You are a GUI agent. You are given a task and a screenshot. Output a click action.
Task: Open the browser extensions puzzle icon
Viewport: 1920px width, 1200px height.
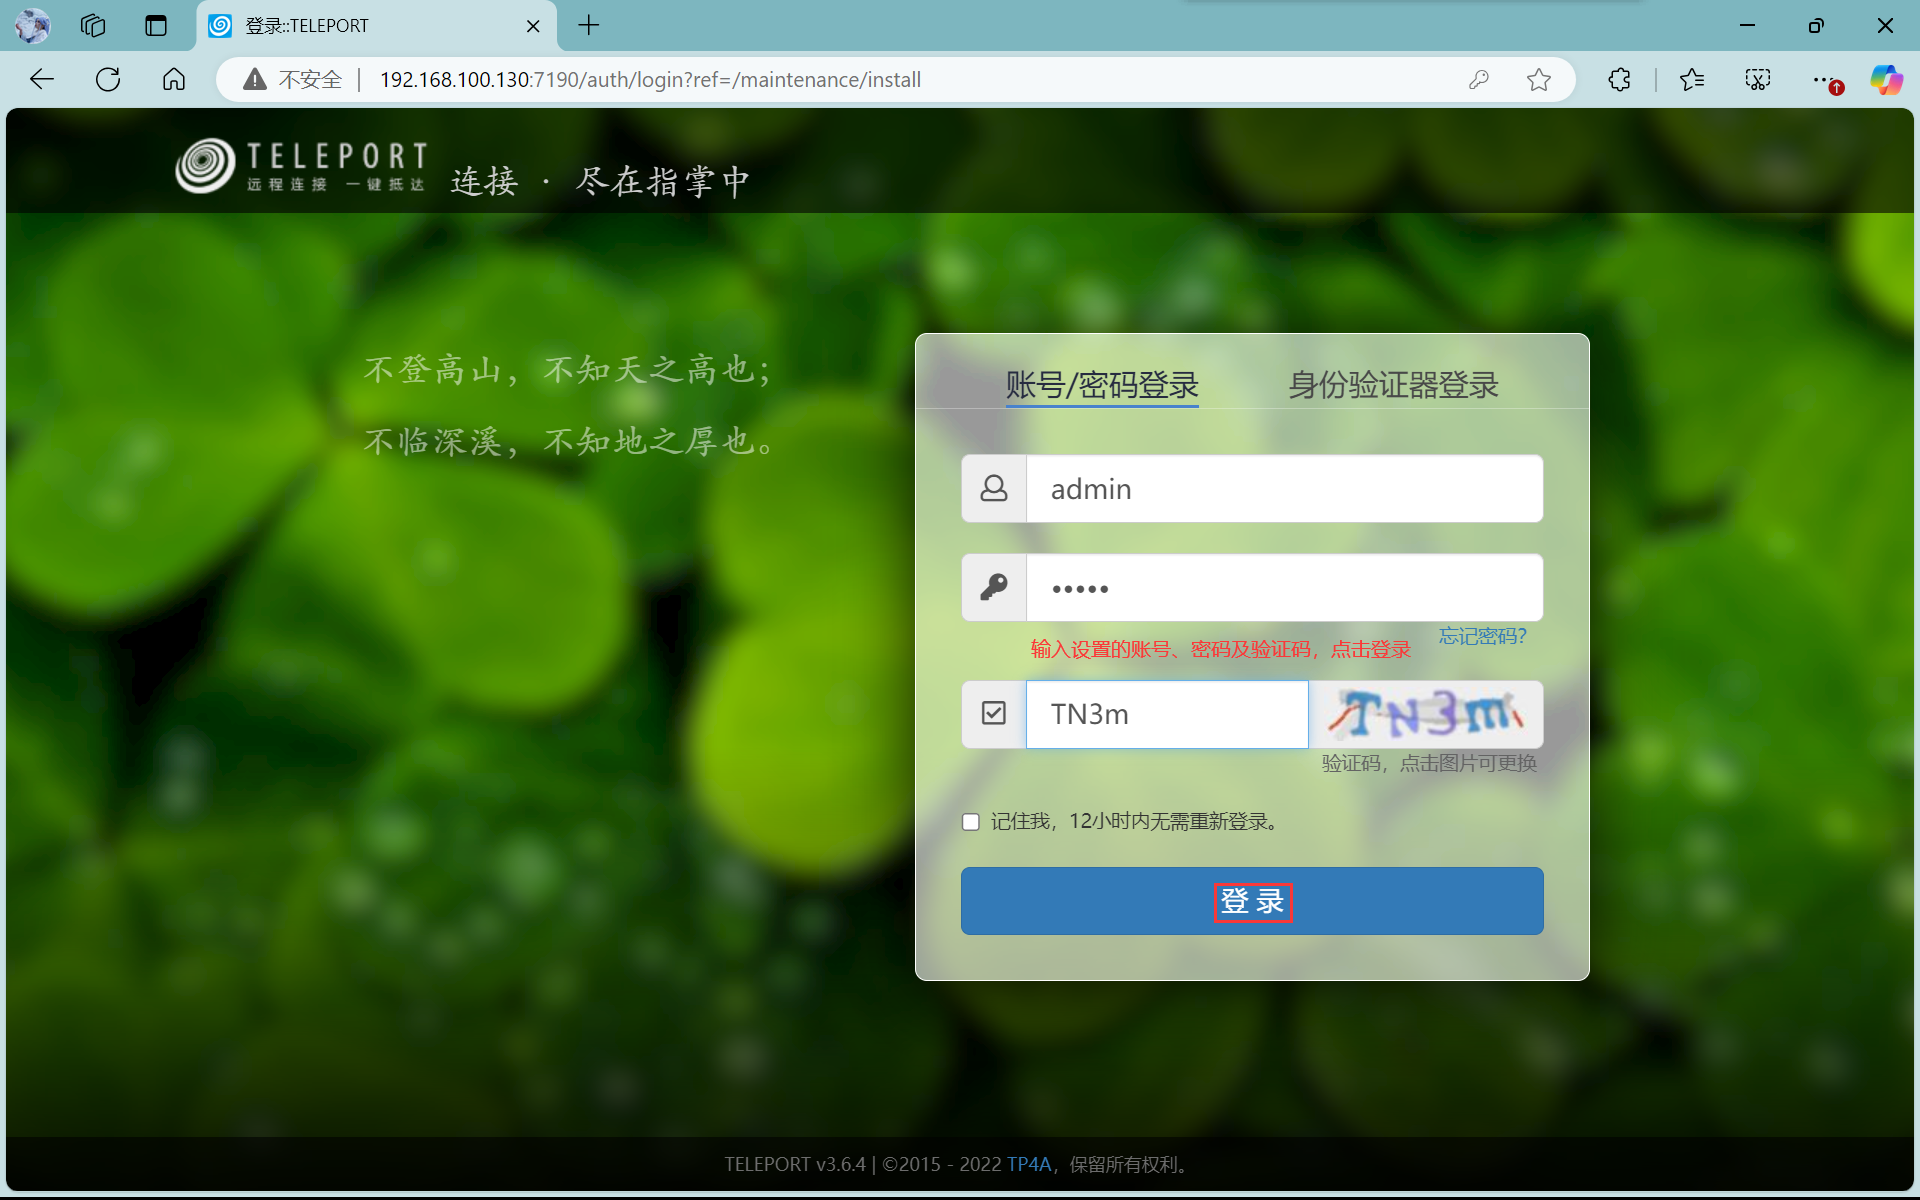[x=1620, y=80]
